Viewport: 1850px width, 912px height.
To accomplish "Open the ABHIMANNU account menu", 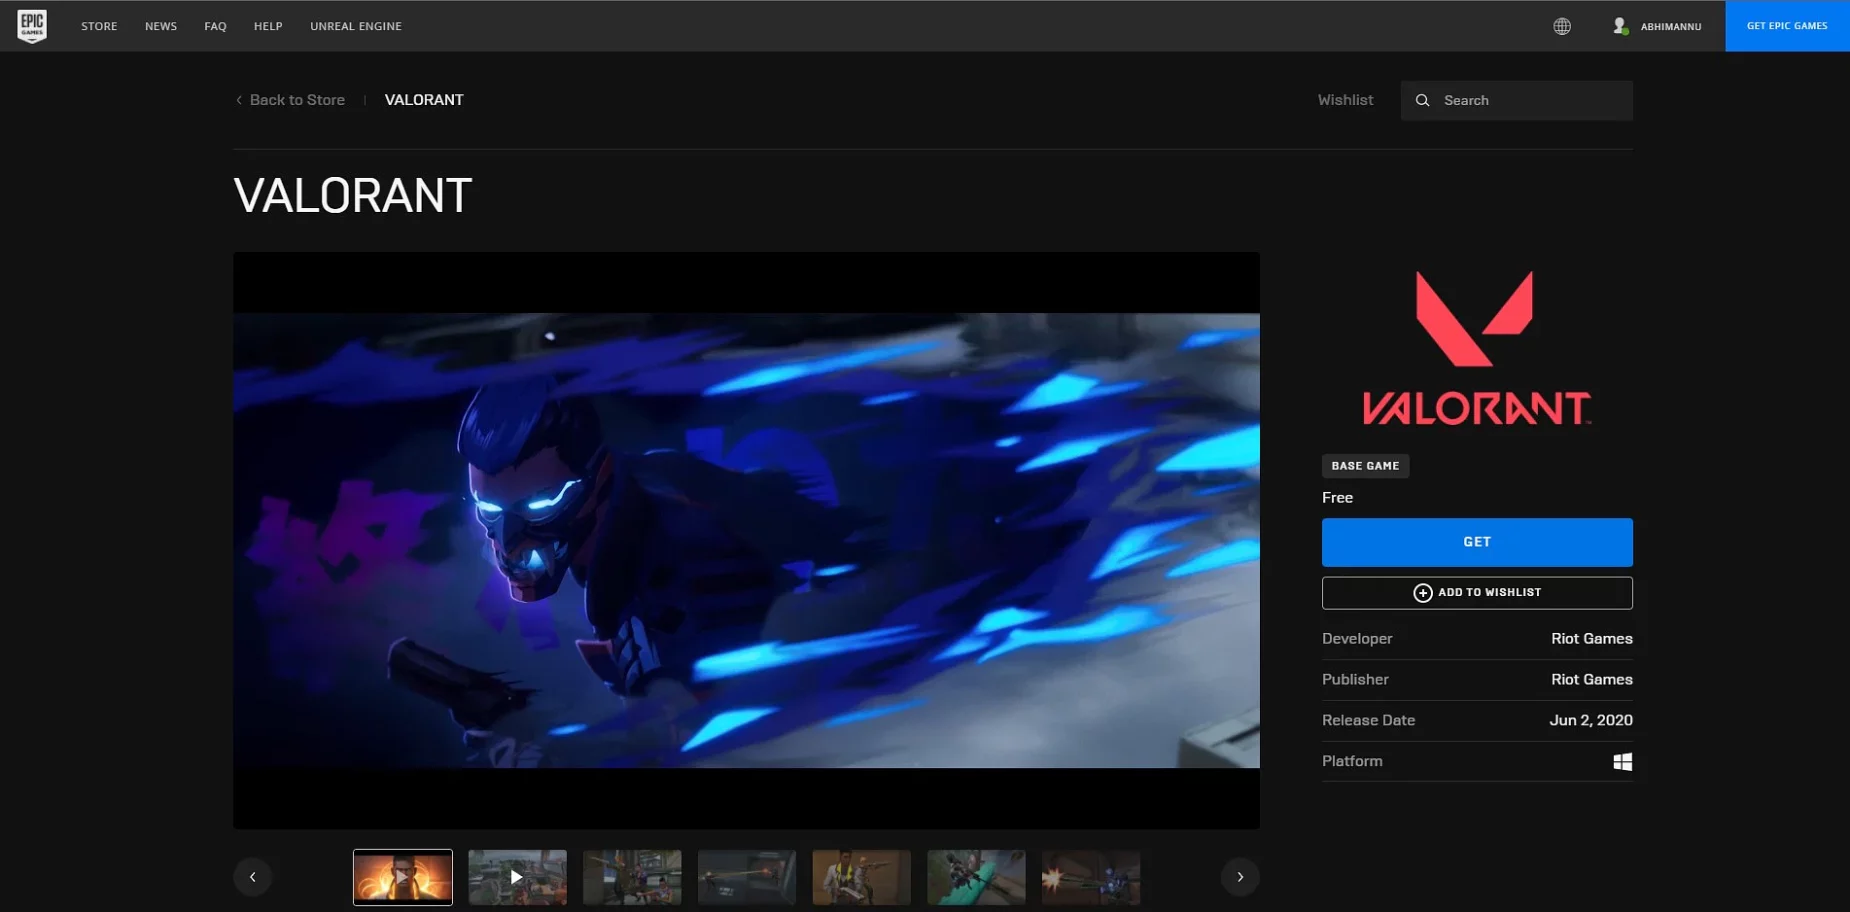I will pyautogui.click(x=1670, y=26).
